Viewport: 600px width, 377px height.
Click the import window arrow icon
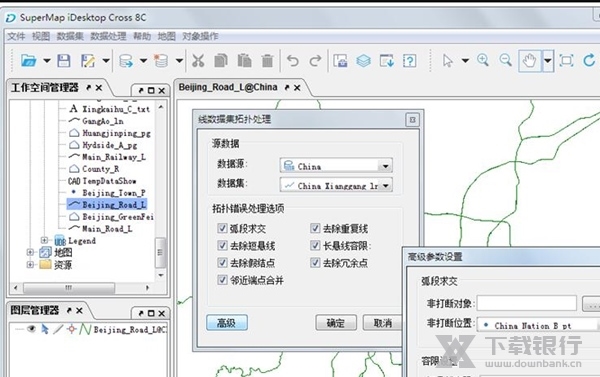pos(386,60)
